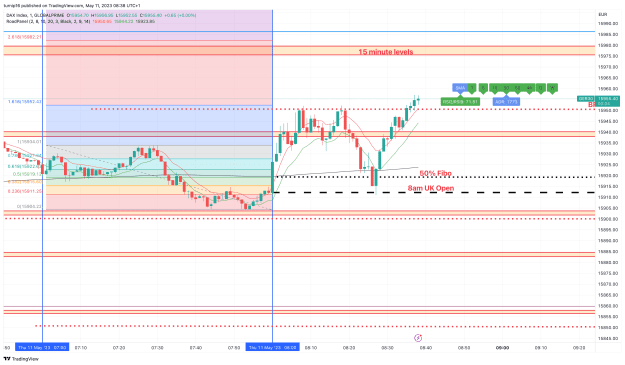Image resolution: width=625 pixels, height=365 pixels.
Task: Click the TradingView logo at bottom left
Action: pyautogui.click(x=21, y=359)
